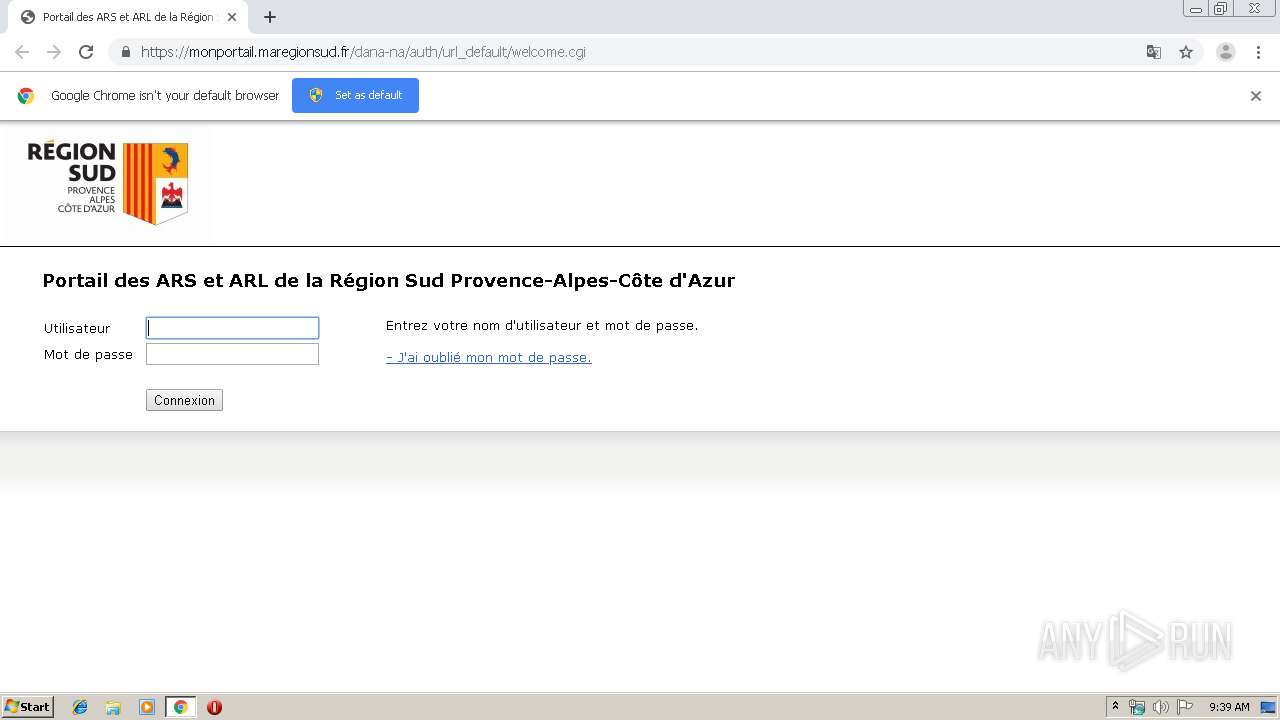Reload the page with the refresh icon
1280x720 pixels.
tap(86, 52)
